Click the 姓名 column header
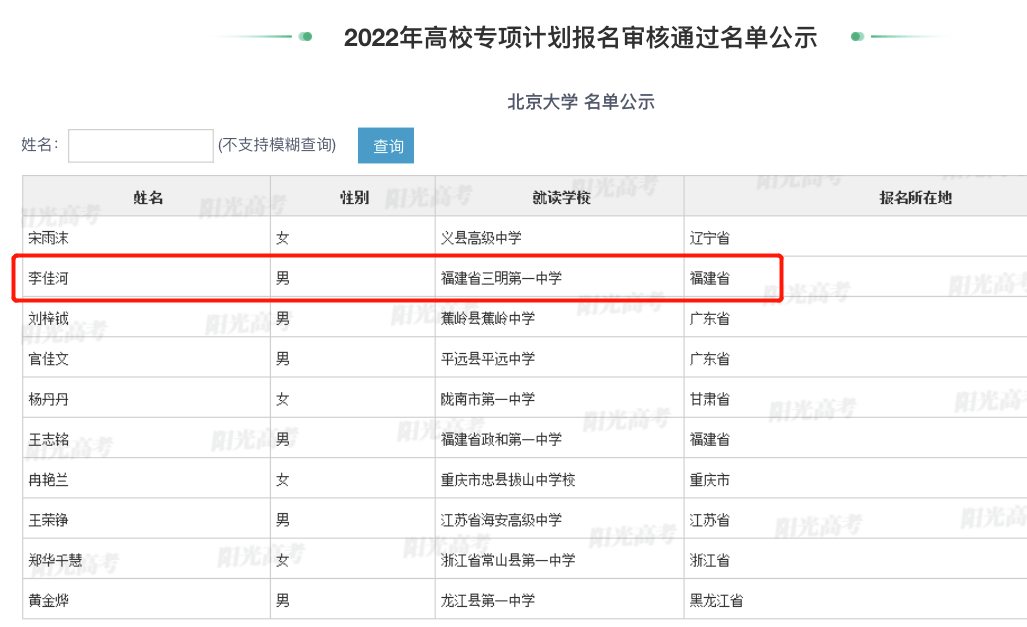This screenshot has width=1027, height=627. point(148,197)
